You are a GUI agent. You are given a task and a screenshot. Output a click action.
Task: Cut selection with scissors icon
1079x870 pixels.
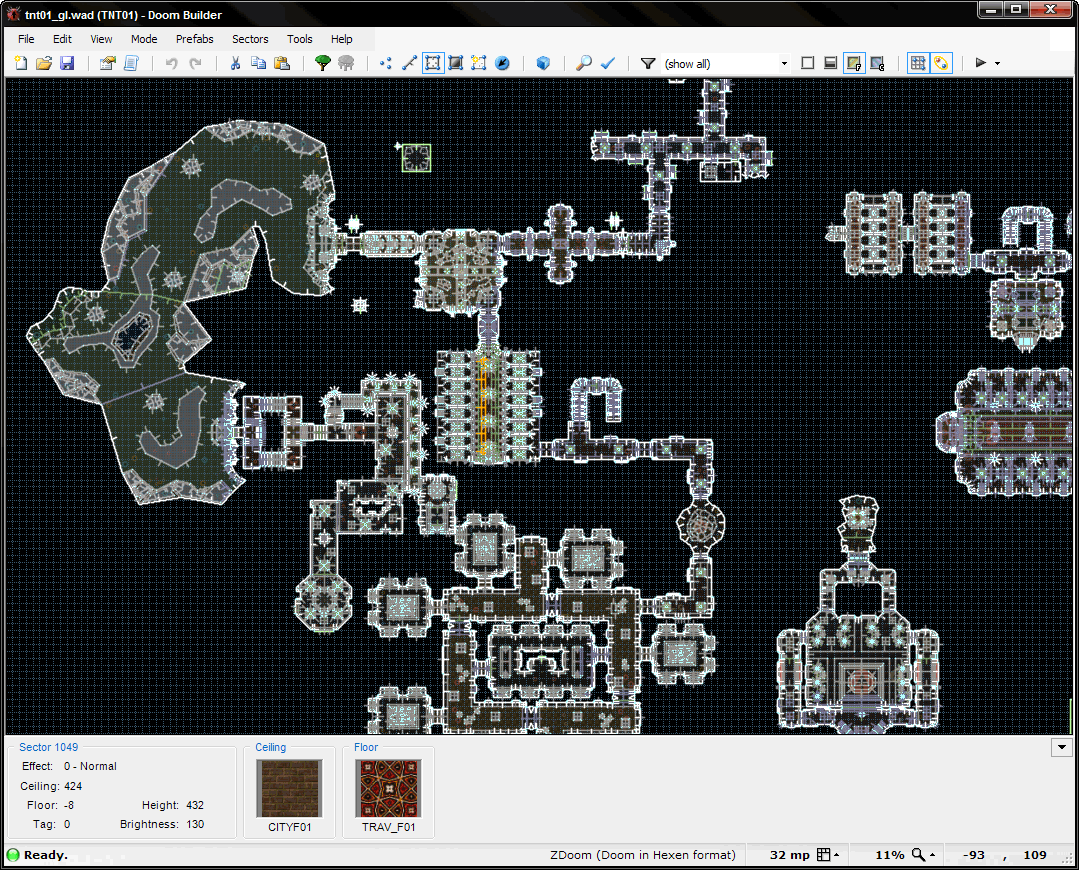point(235,63)
